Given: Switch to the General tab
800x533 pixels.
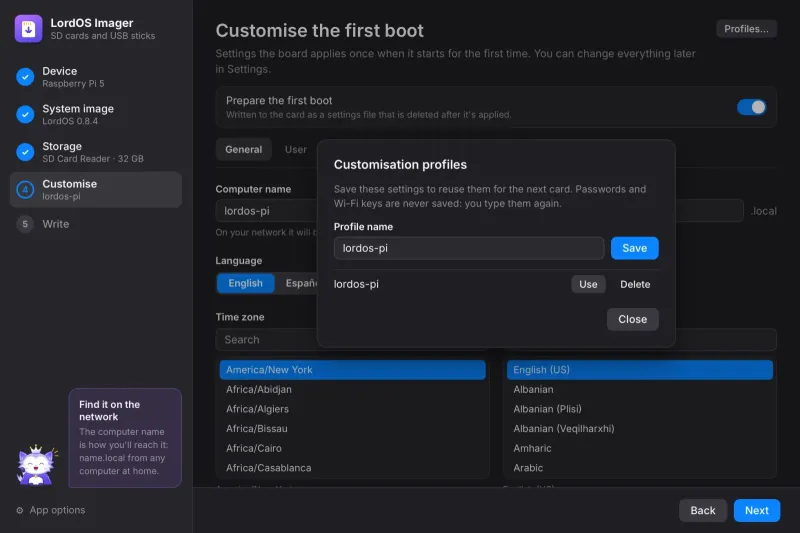Looking at the screenshot, I should [x=243, y=149].
